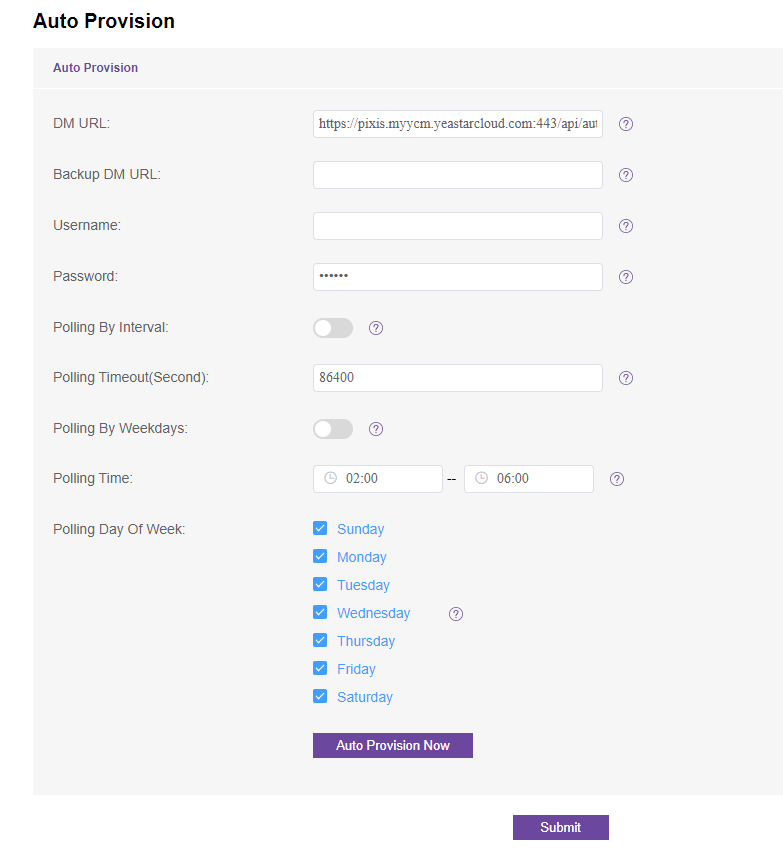The image size is (783, 849).
Task: Click into the Backup DM URL field
Action: pos(458,175)
